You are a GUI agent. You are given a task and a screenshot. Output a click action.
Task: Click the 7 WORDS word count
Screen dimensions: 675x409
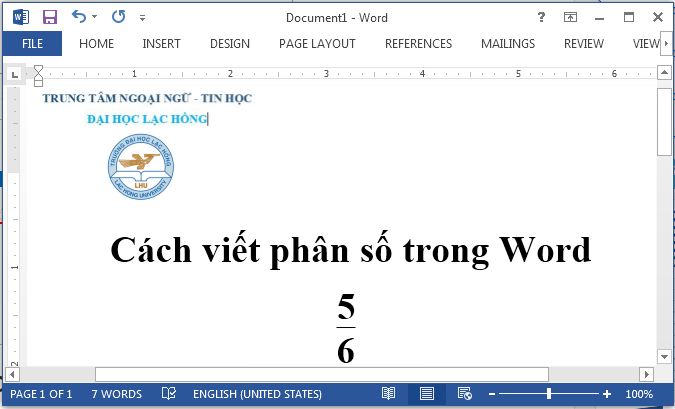tap(116, 394)
